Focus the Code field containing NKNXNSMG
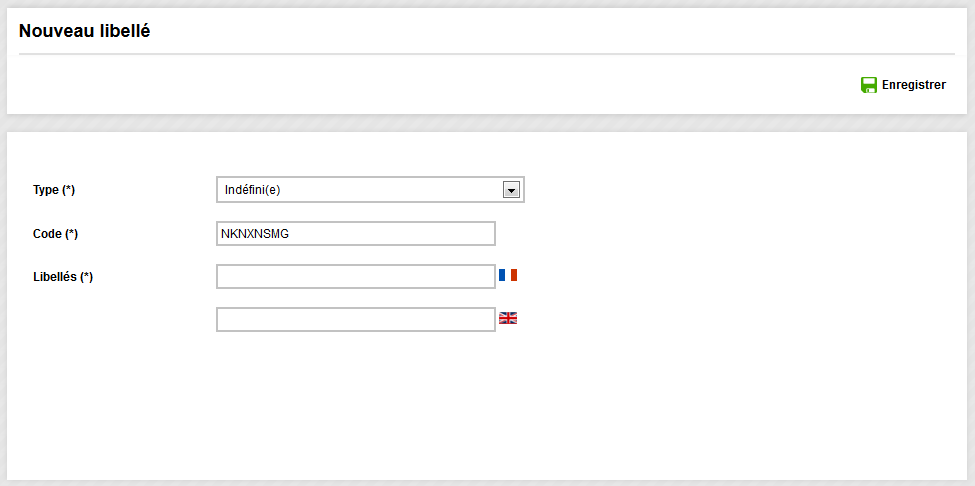This screenshot has height=486, width=975. pyautogui.click(x=356, y=234)
